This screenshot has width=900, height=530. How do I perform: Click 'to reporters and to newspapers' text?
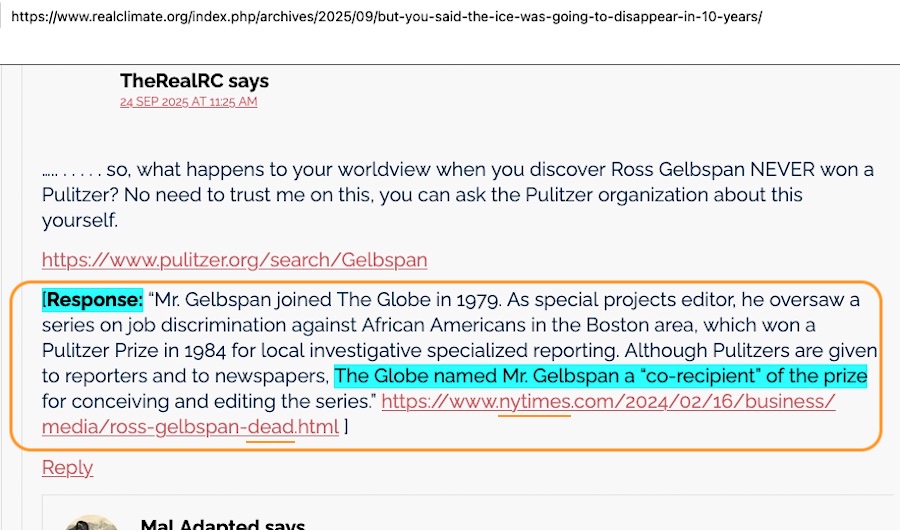pos(185,377)
